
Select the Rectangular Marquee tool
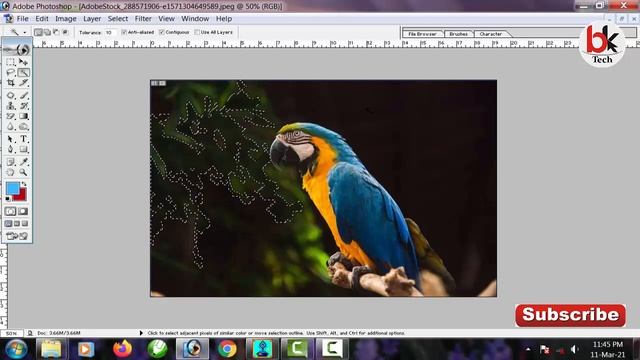click(x=11, y=62)
